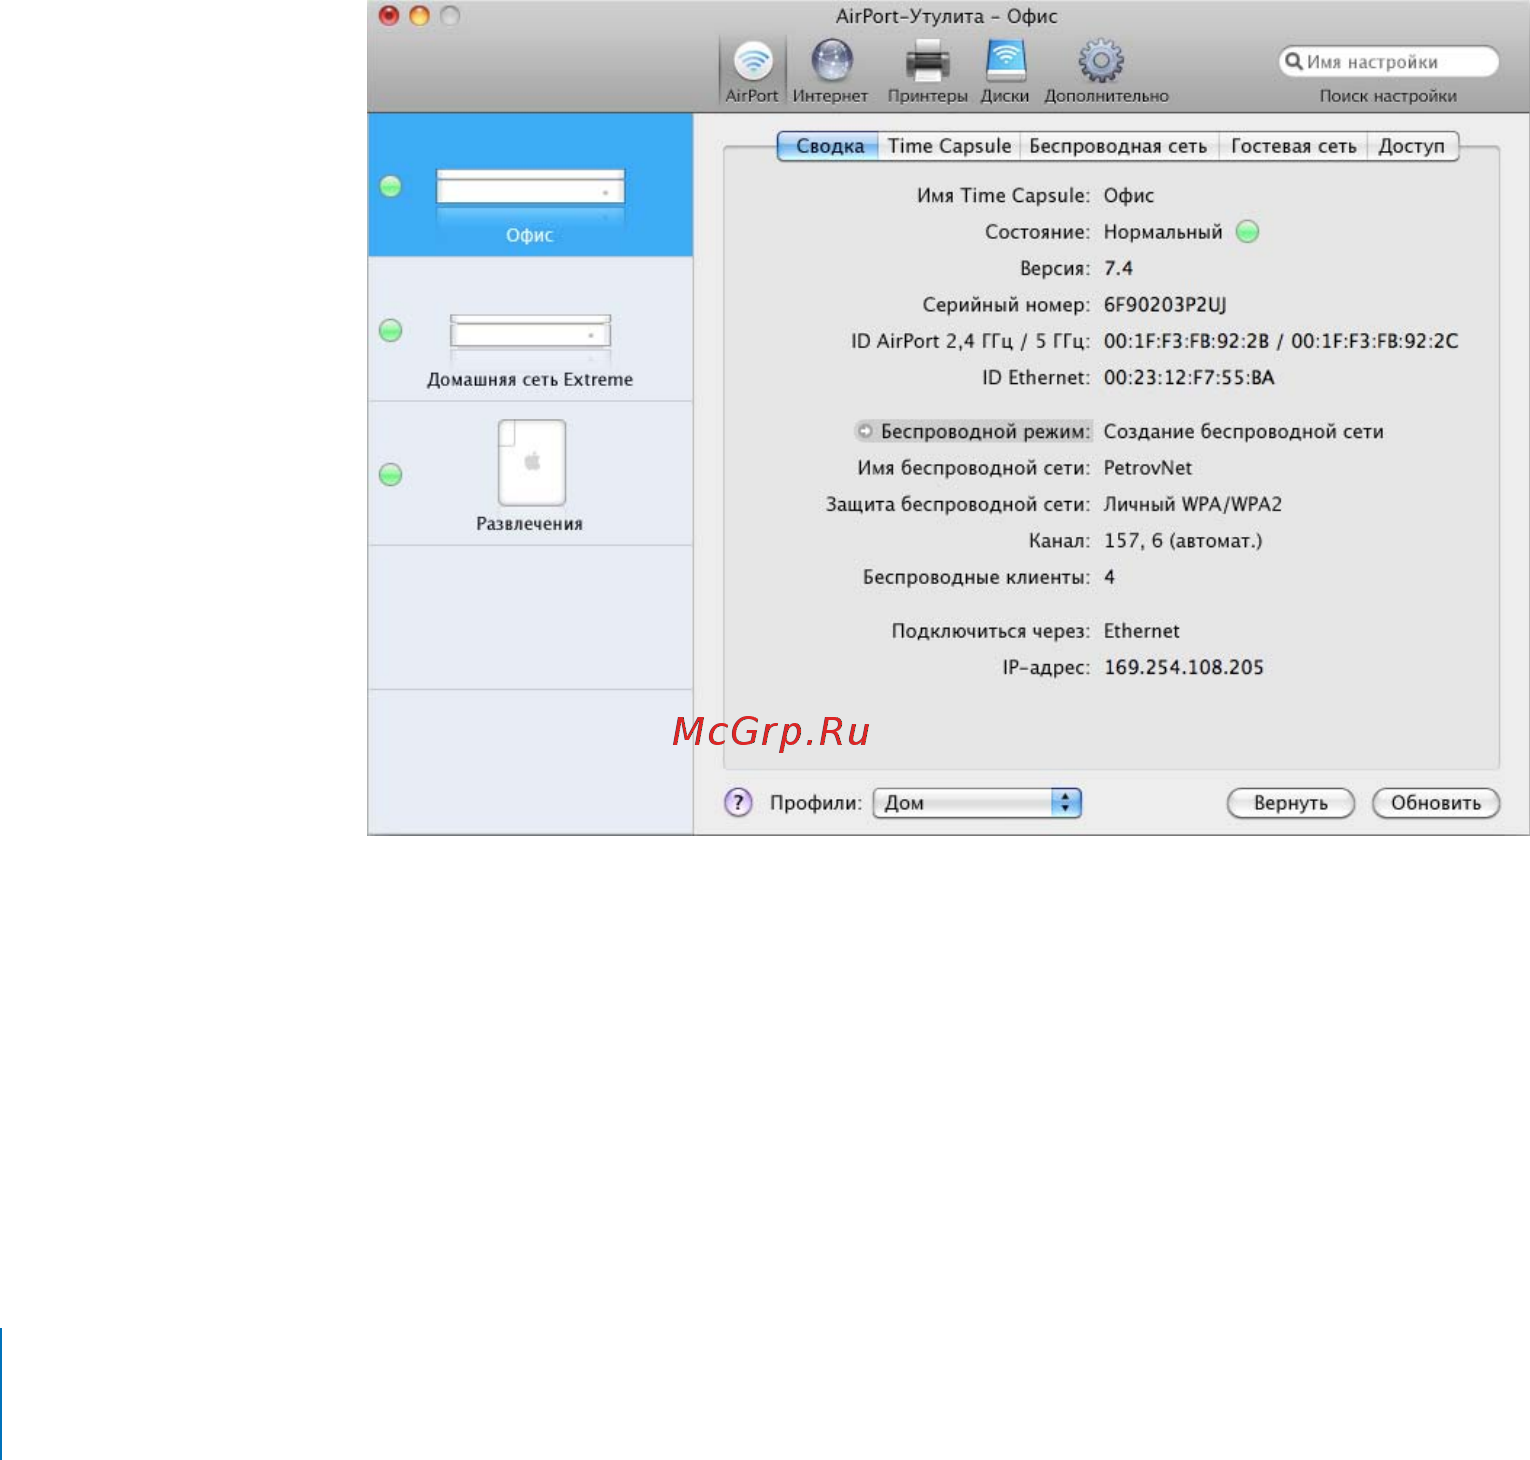Click the green indicator next to Нормальный
The width and height of the screenshot is (1530, 1460).
point(1247,232)
